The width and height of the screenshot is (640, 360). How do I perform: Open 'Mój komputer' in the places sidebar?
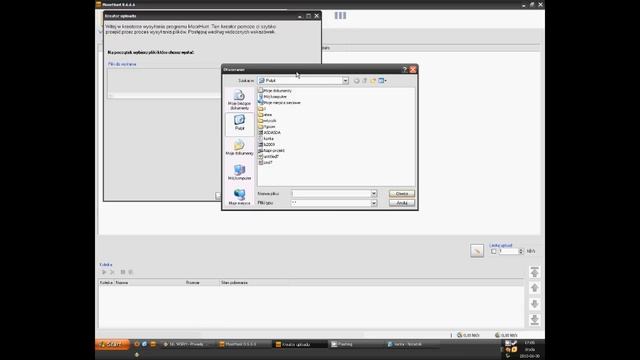tap(240, 172)
